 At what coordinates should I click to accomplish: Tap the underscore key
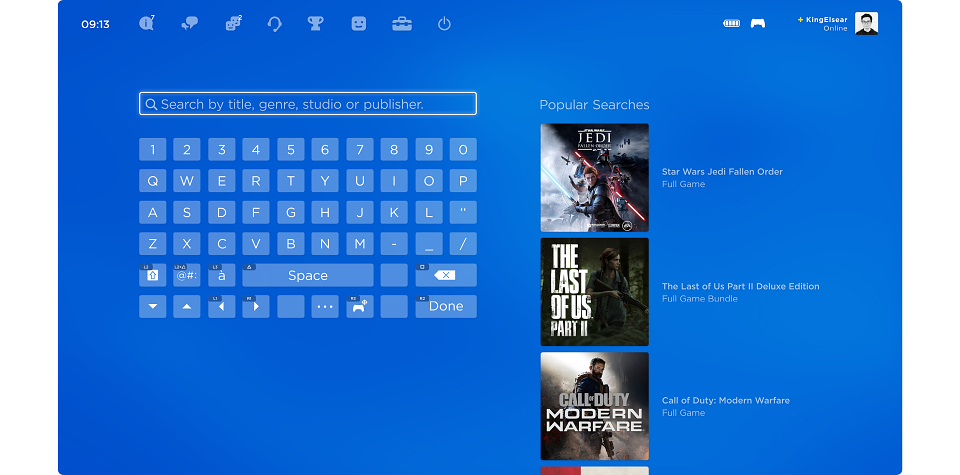[x=429, y=244]
